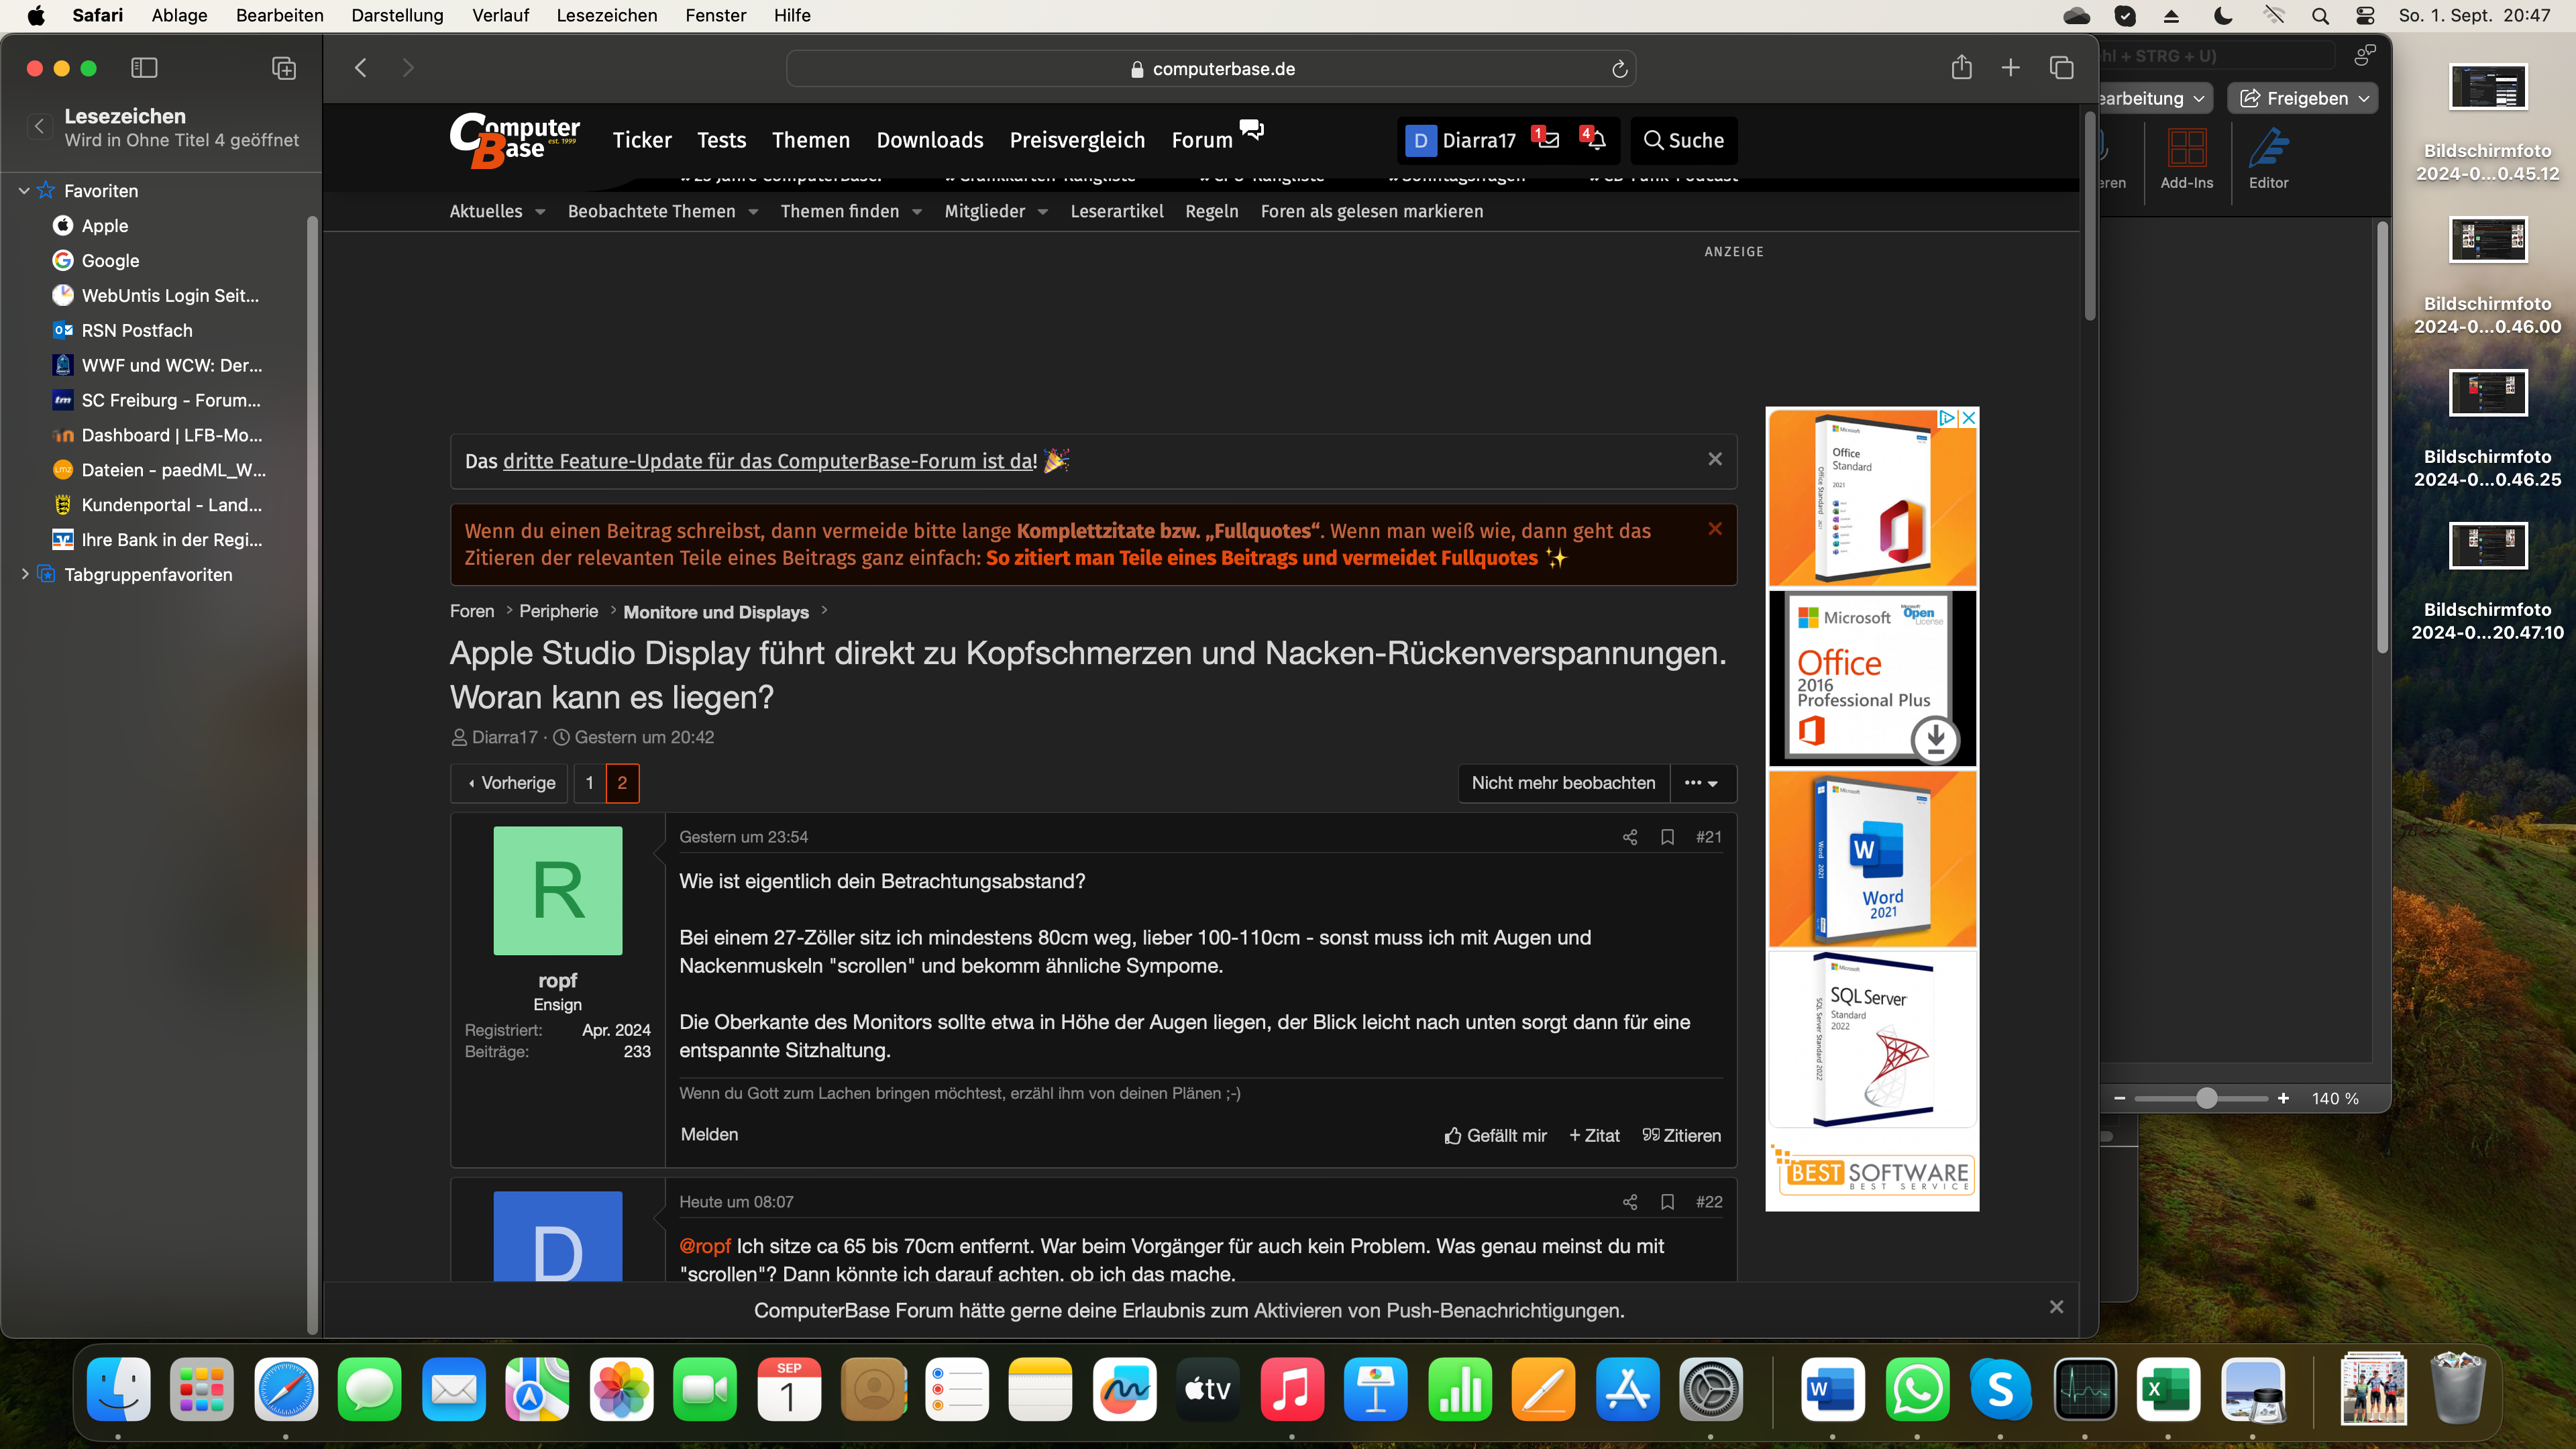2576x1449 pixels.
Task: Click Safari's Share icon in toolbar
Action: click(x=1961, y=68)
